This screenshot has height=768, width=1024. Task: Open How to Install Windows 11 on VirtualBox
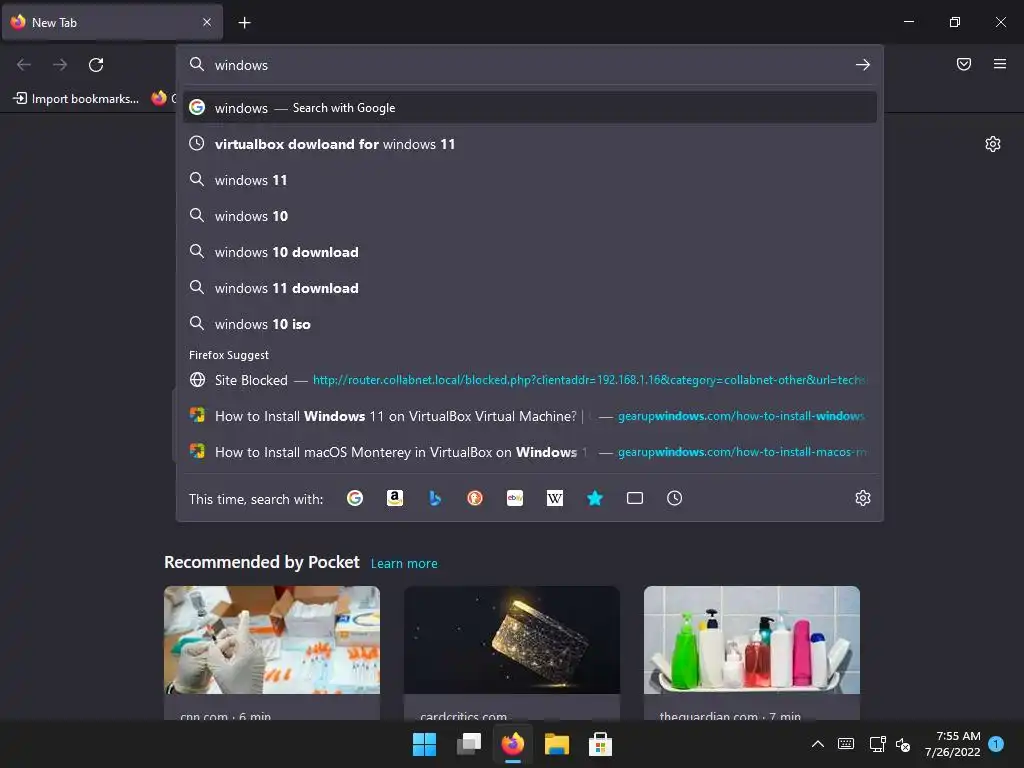point(530,416)
